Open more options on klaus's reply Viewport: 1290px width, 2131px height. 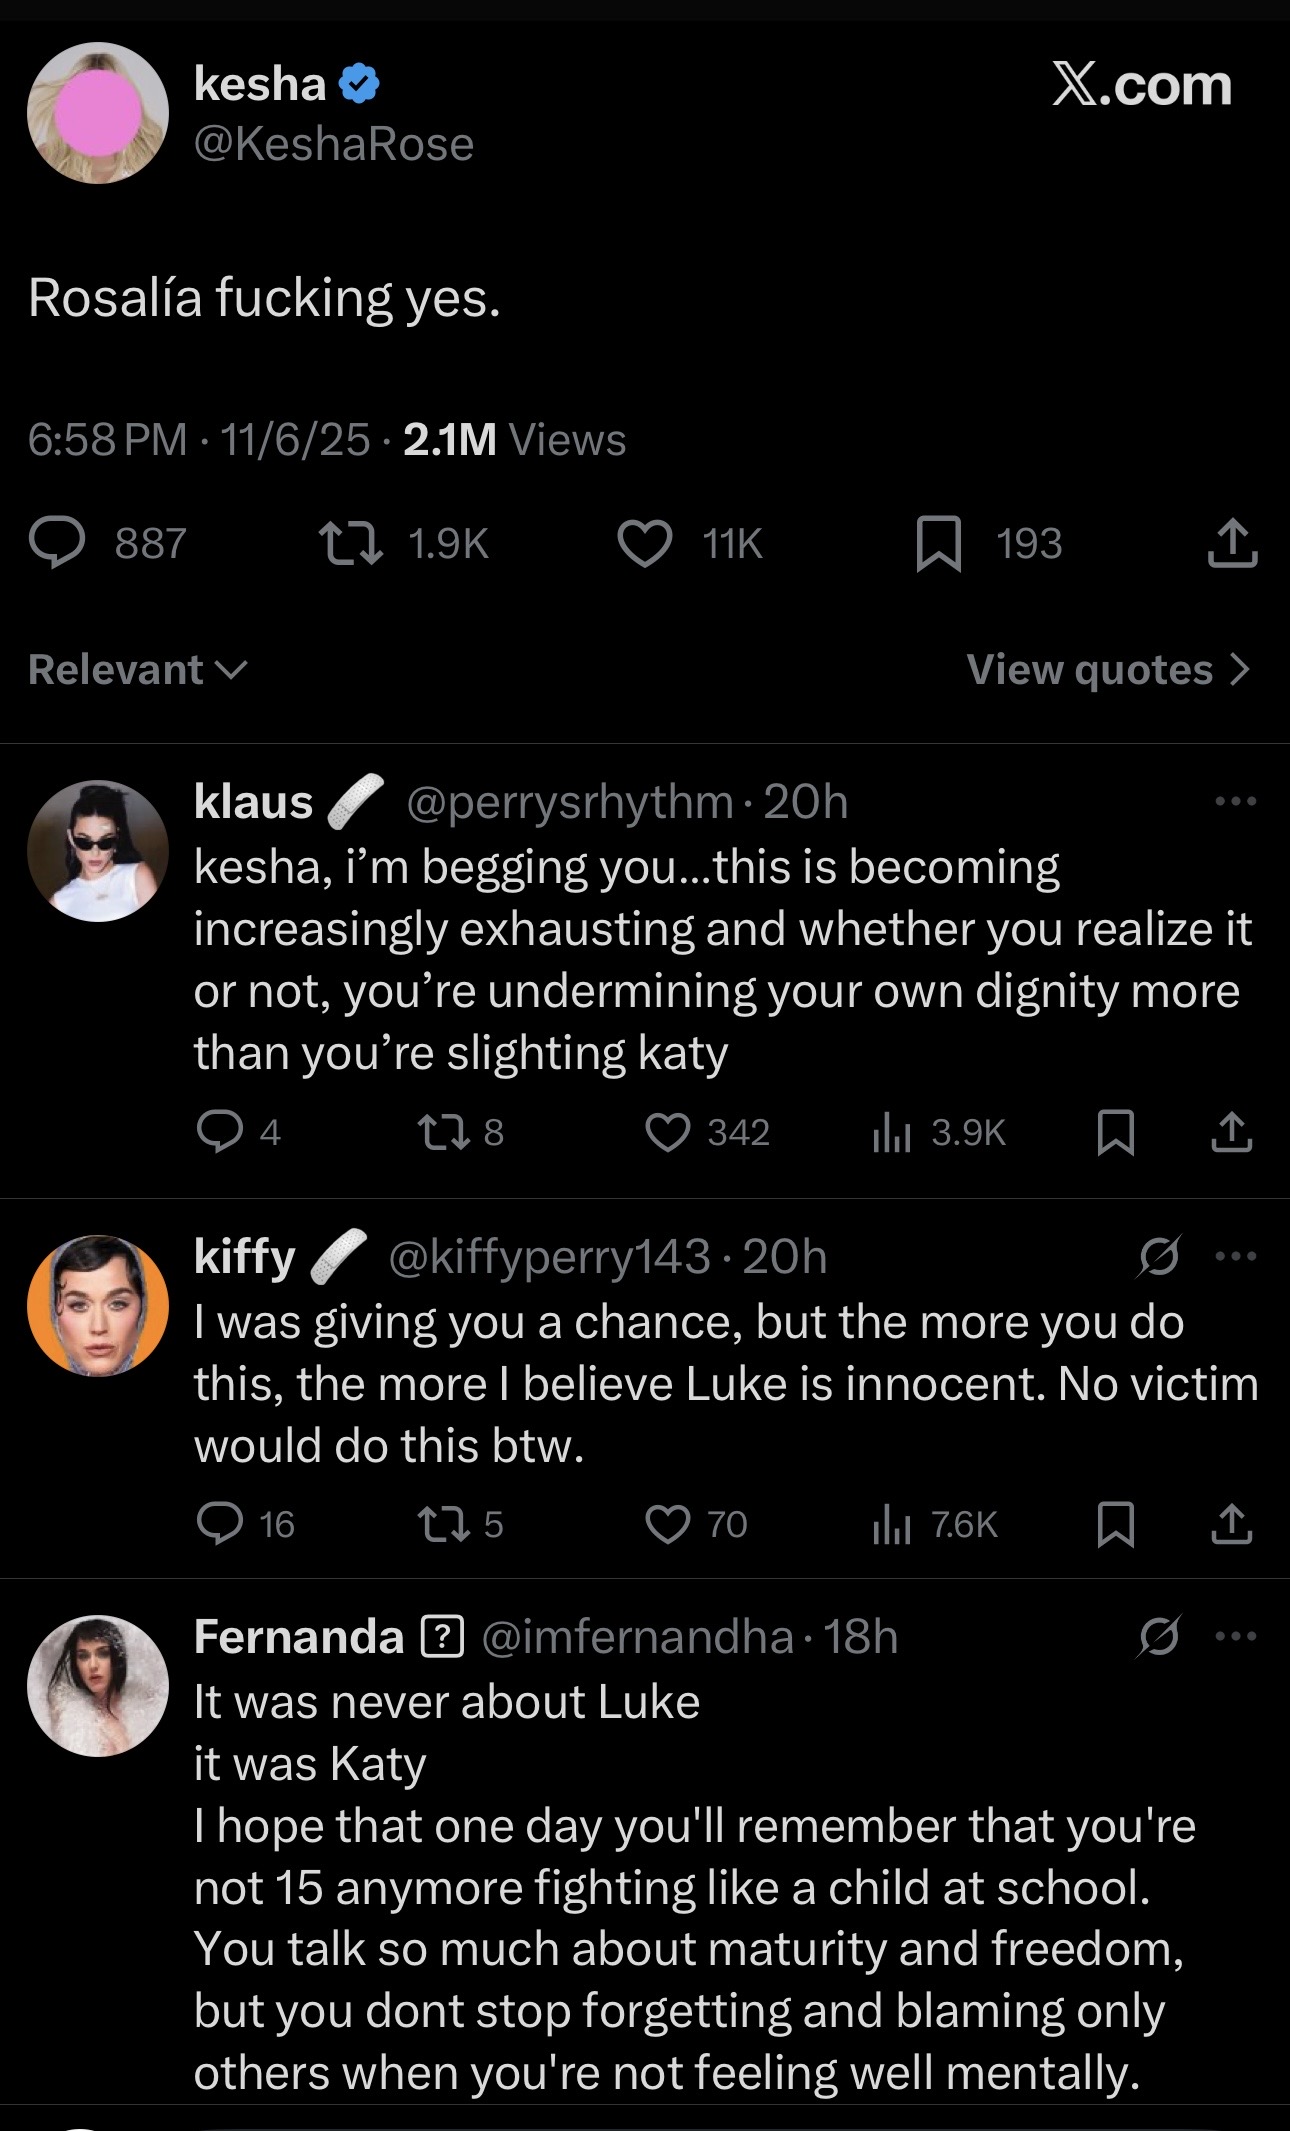click(x=1236, y=801)
